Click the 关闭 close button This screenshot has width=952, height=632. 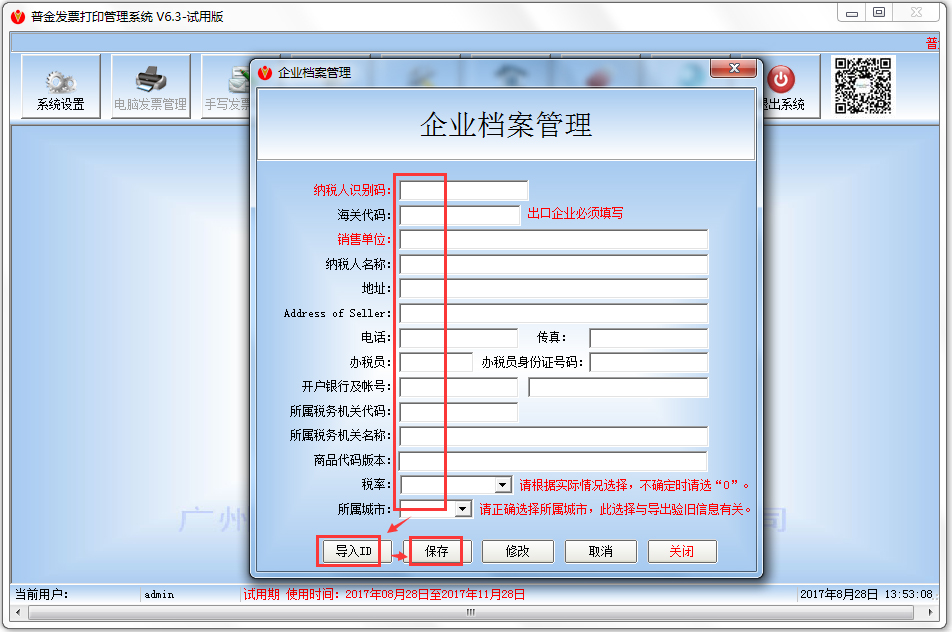click(x=682, y=551)
